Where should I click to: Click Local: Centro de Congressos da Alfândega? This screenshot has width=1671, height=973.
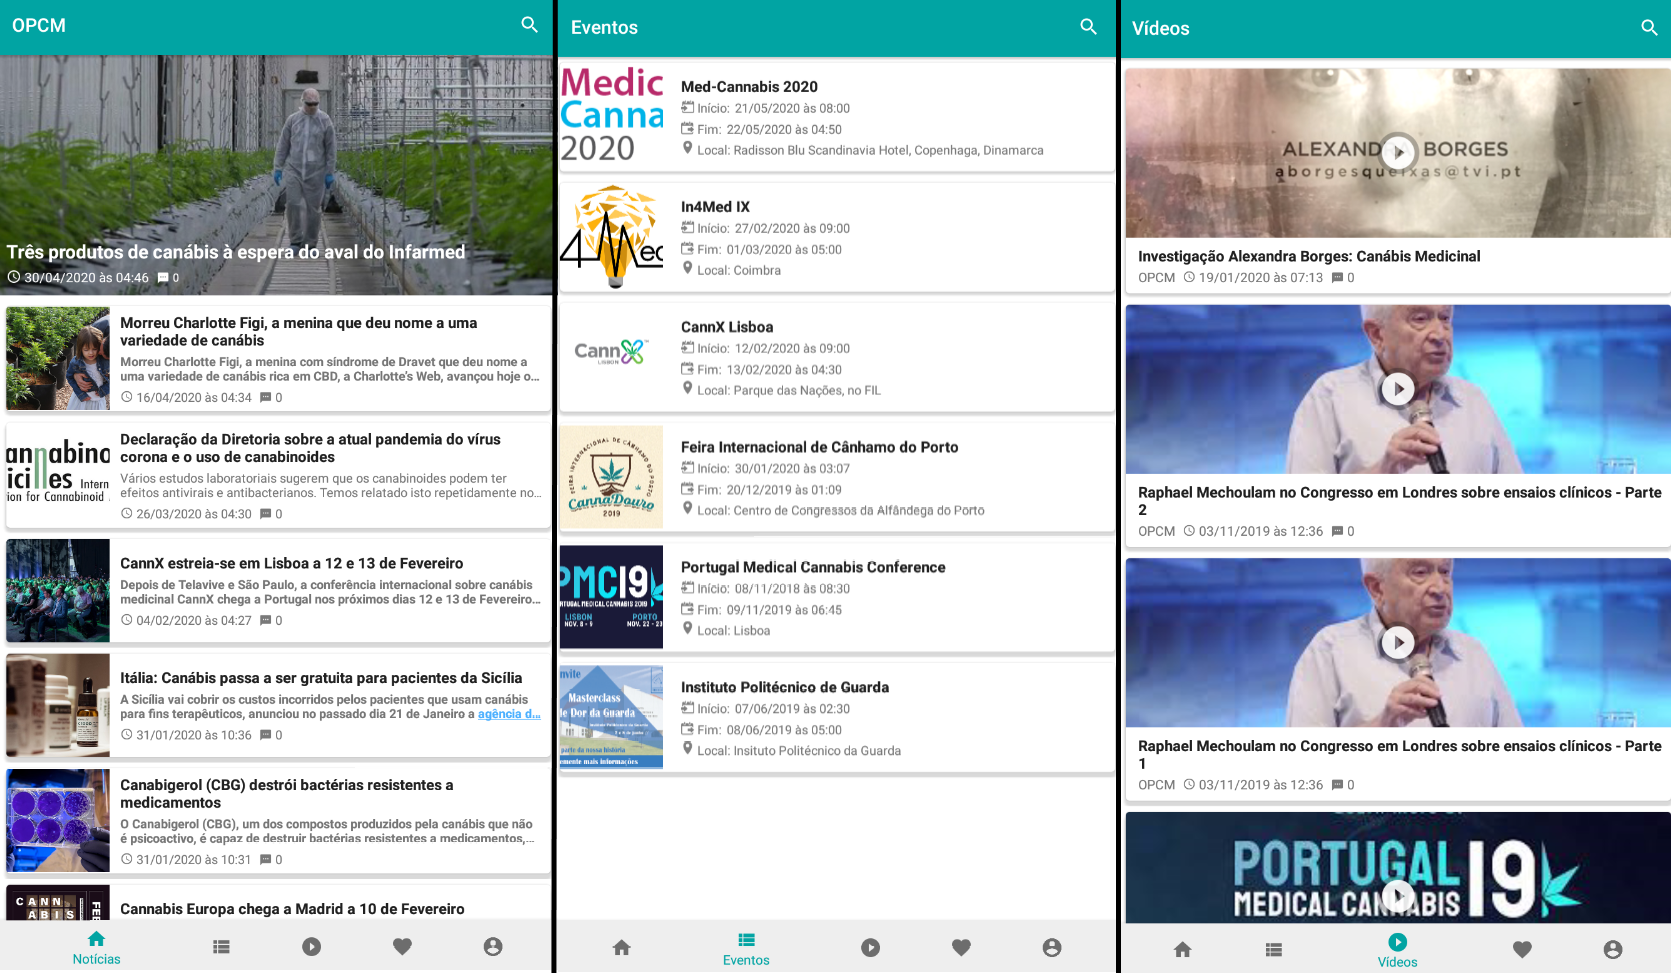coord(841,510)
